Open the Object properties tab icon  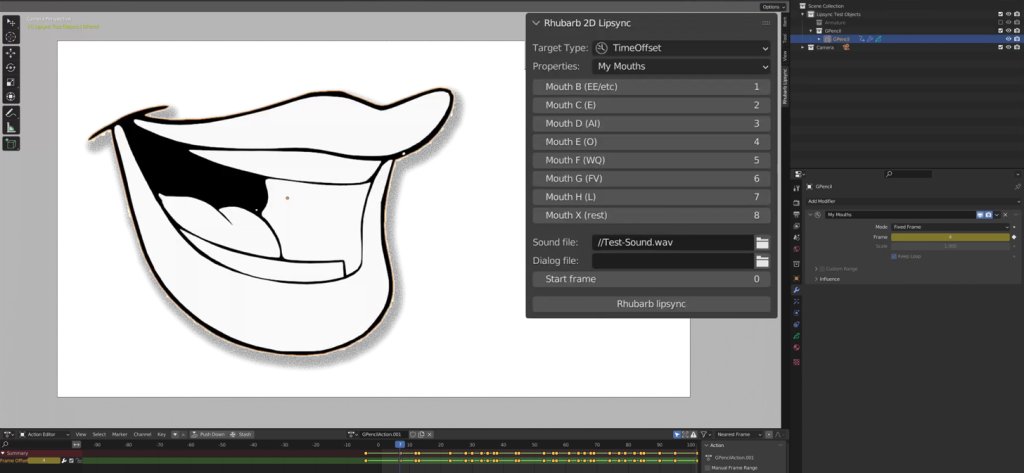[x=797, y=278]
